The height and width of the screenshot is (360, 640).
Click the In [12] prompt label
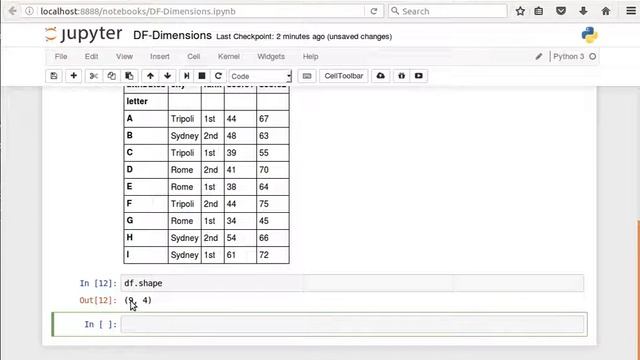[x=98, y=283]
